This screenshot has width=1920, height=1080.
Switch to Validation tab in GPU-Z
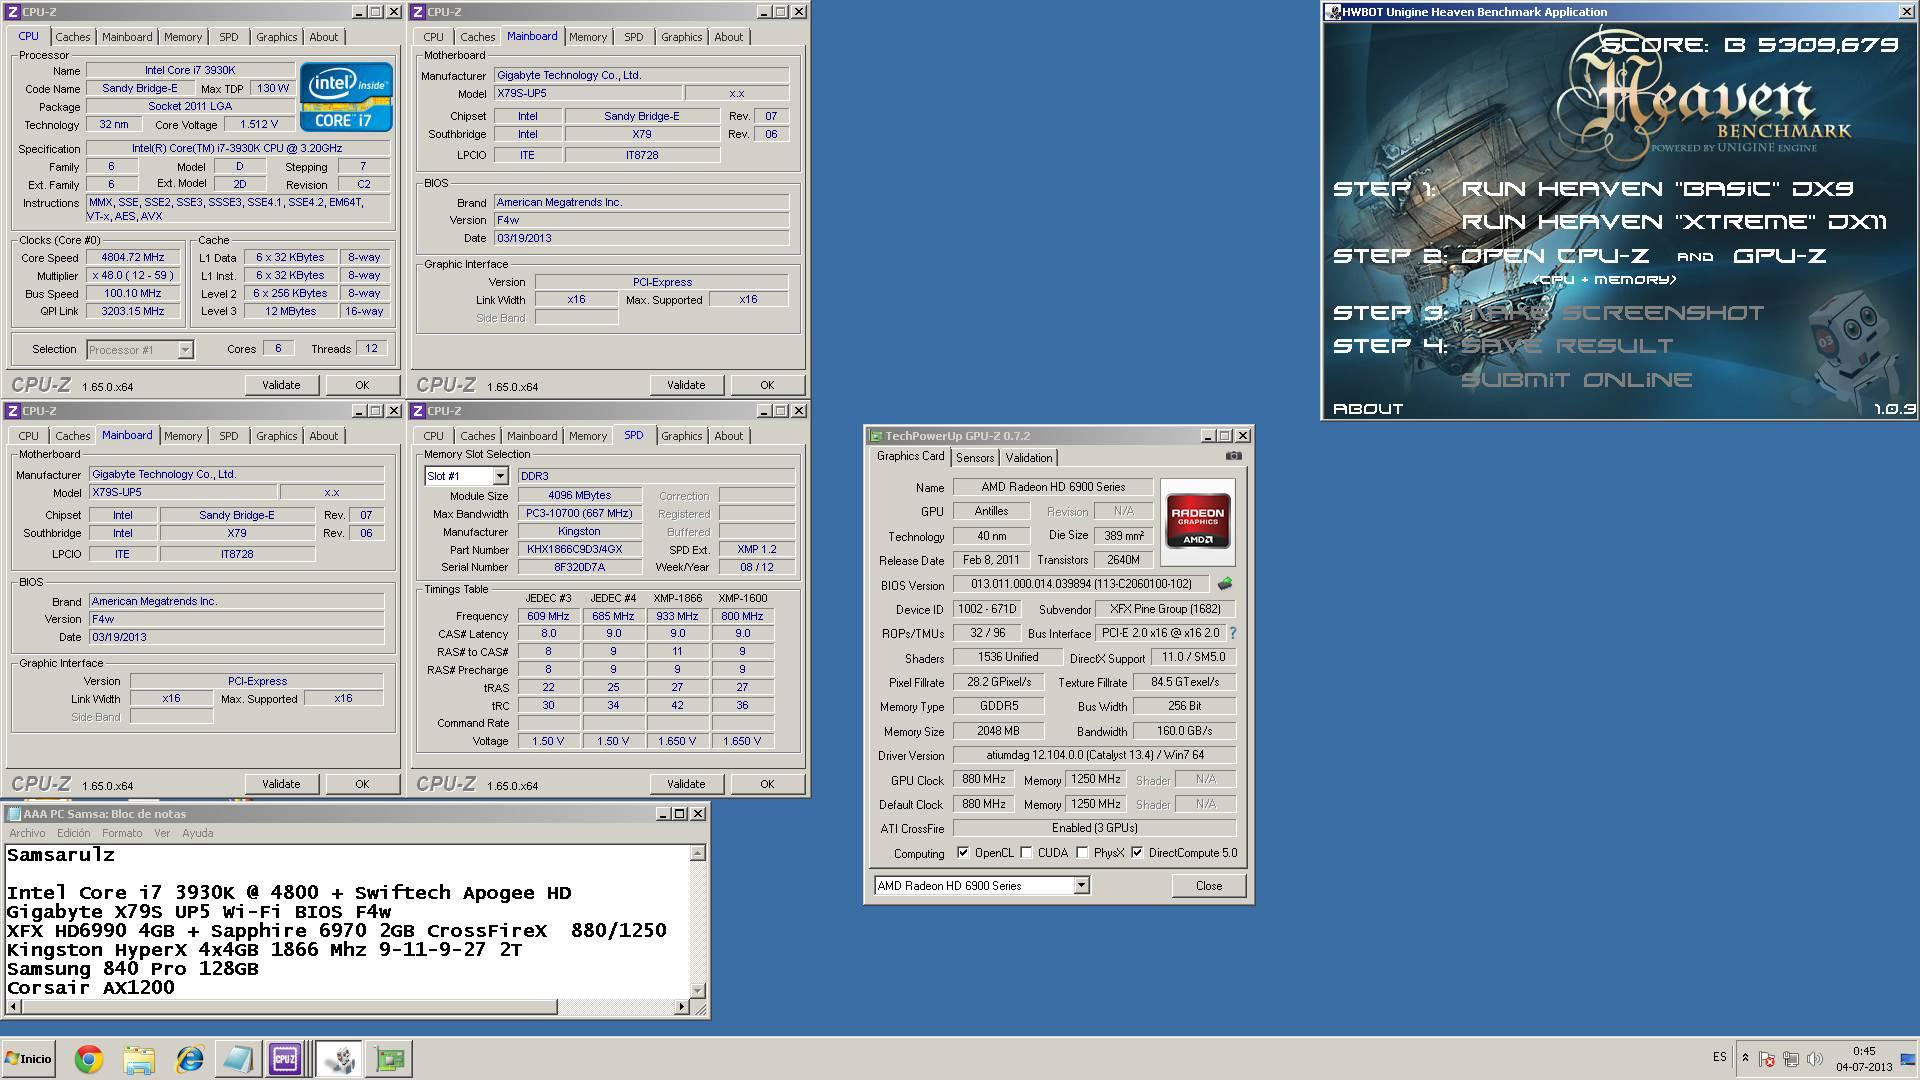[x=1028, y=458]
